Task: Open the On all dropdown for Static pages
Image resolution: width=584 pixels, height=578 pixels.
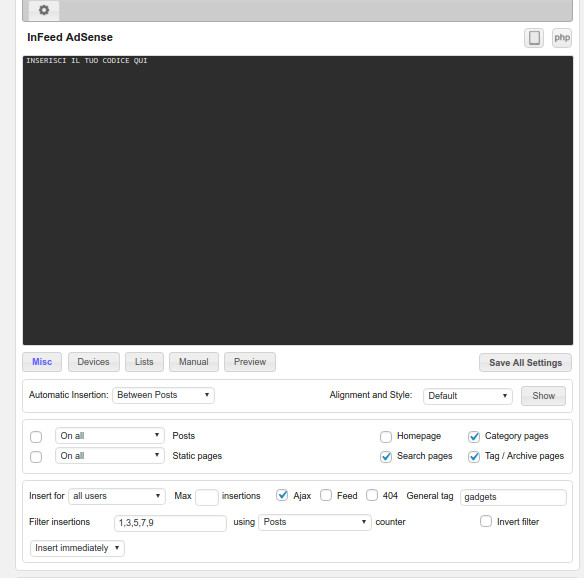Action: [x=110, y=456]
